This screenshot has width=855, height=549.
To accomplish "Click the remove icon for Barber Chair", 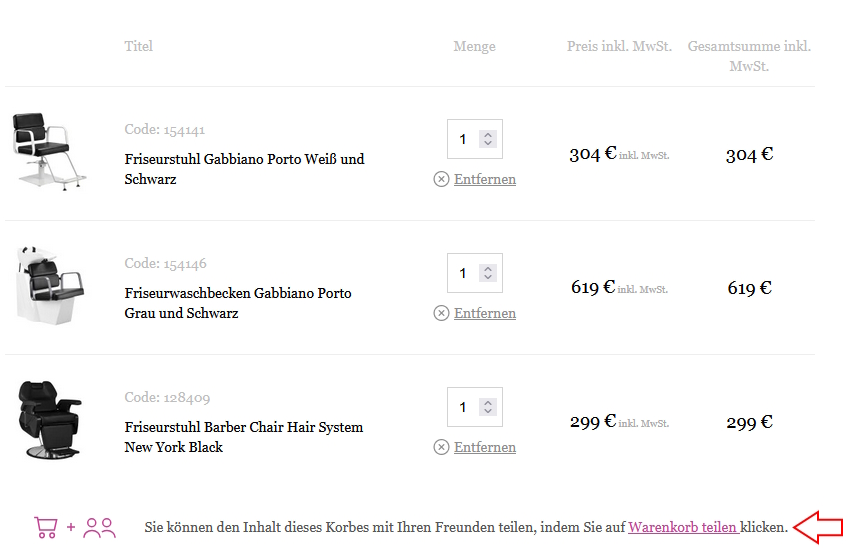I will [x=441, y=447].
